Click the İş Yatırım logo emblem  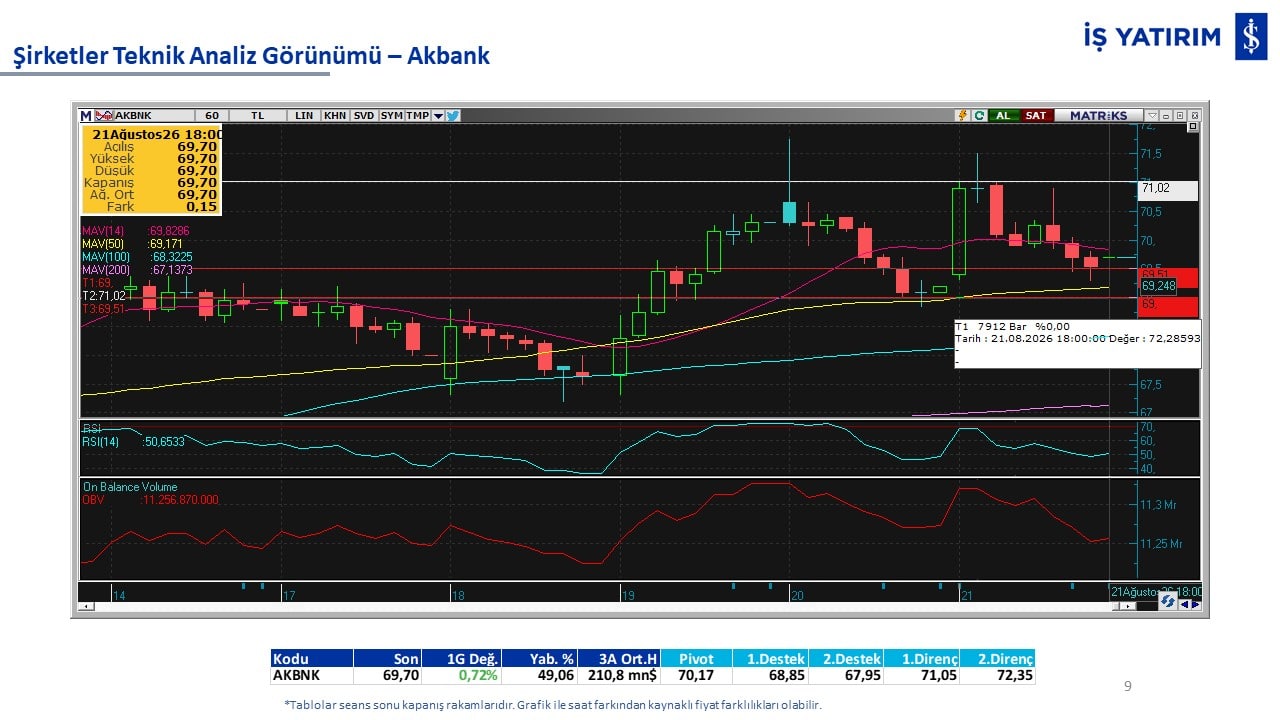(x=1251, y=37)
